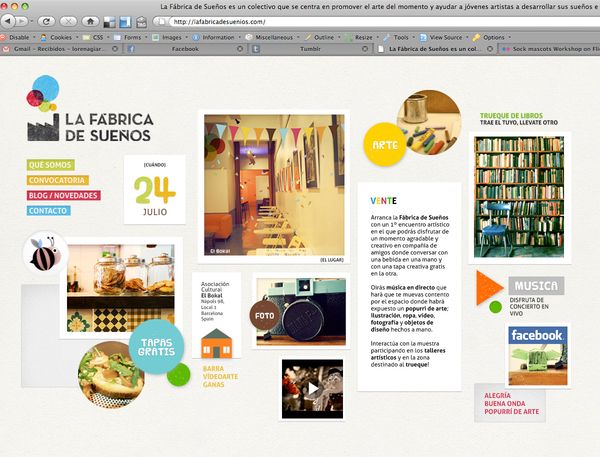The width and height of the screenshot is (600, 457).
Task: Click the bee mascot icon
Action: coord(45,253)
